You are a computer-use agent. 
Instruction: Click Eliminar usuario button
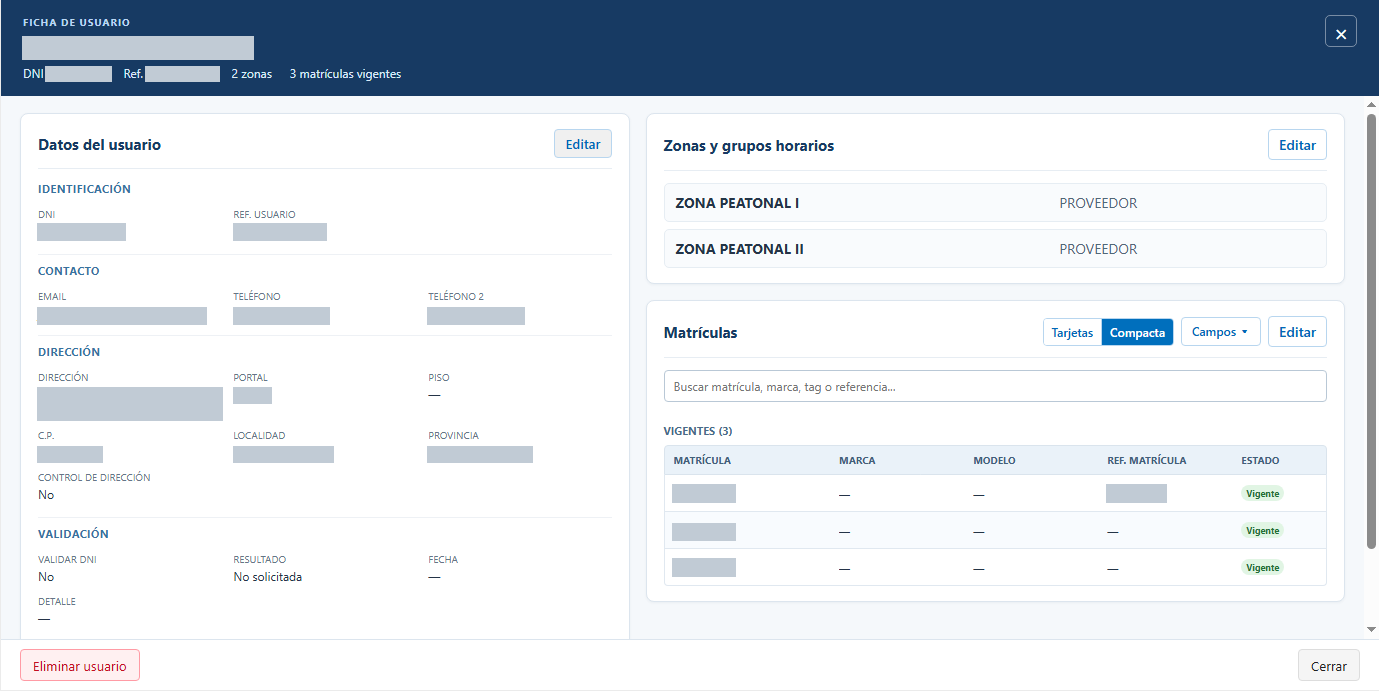coord(80,666)
